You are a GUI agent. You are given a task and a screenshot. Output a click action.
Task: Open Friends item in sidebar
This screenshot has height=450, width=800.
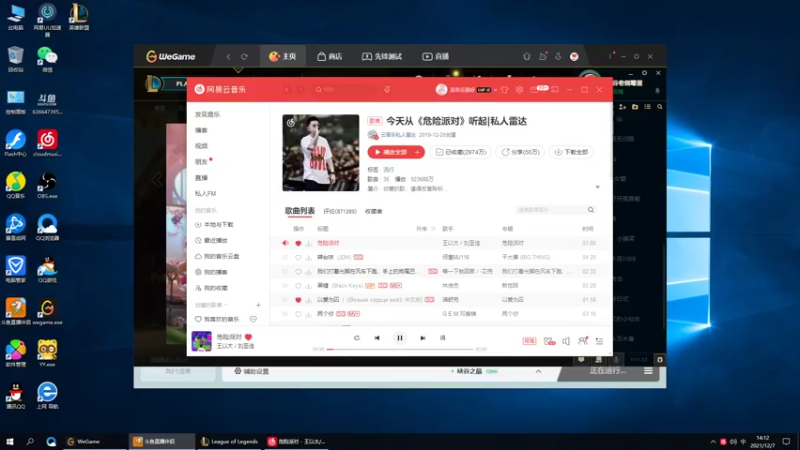click(x=201, y=162)
